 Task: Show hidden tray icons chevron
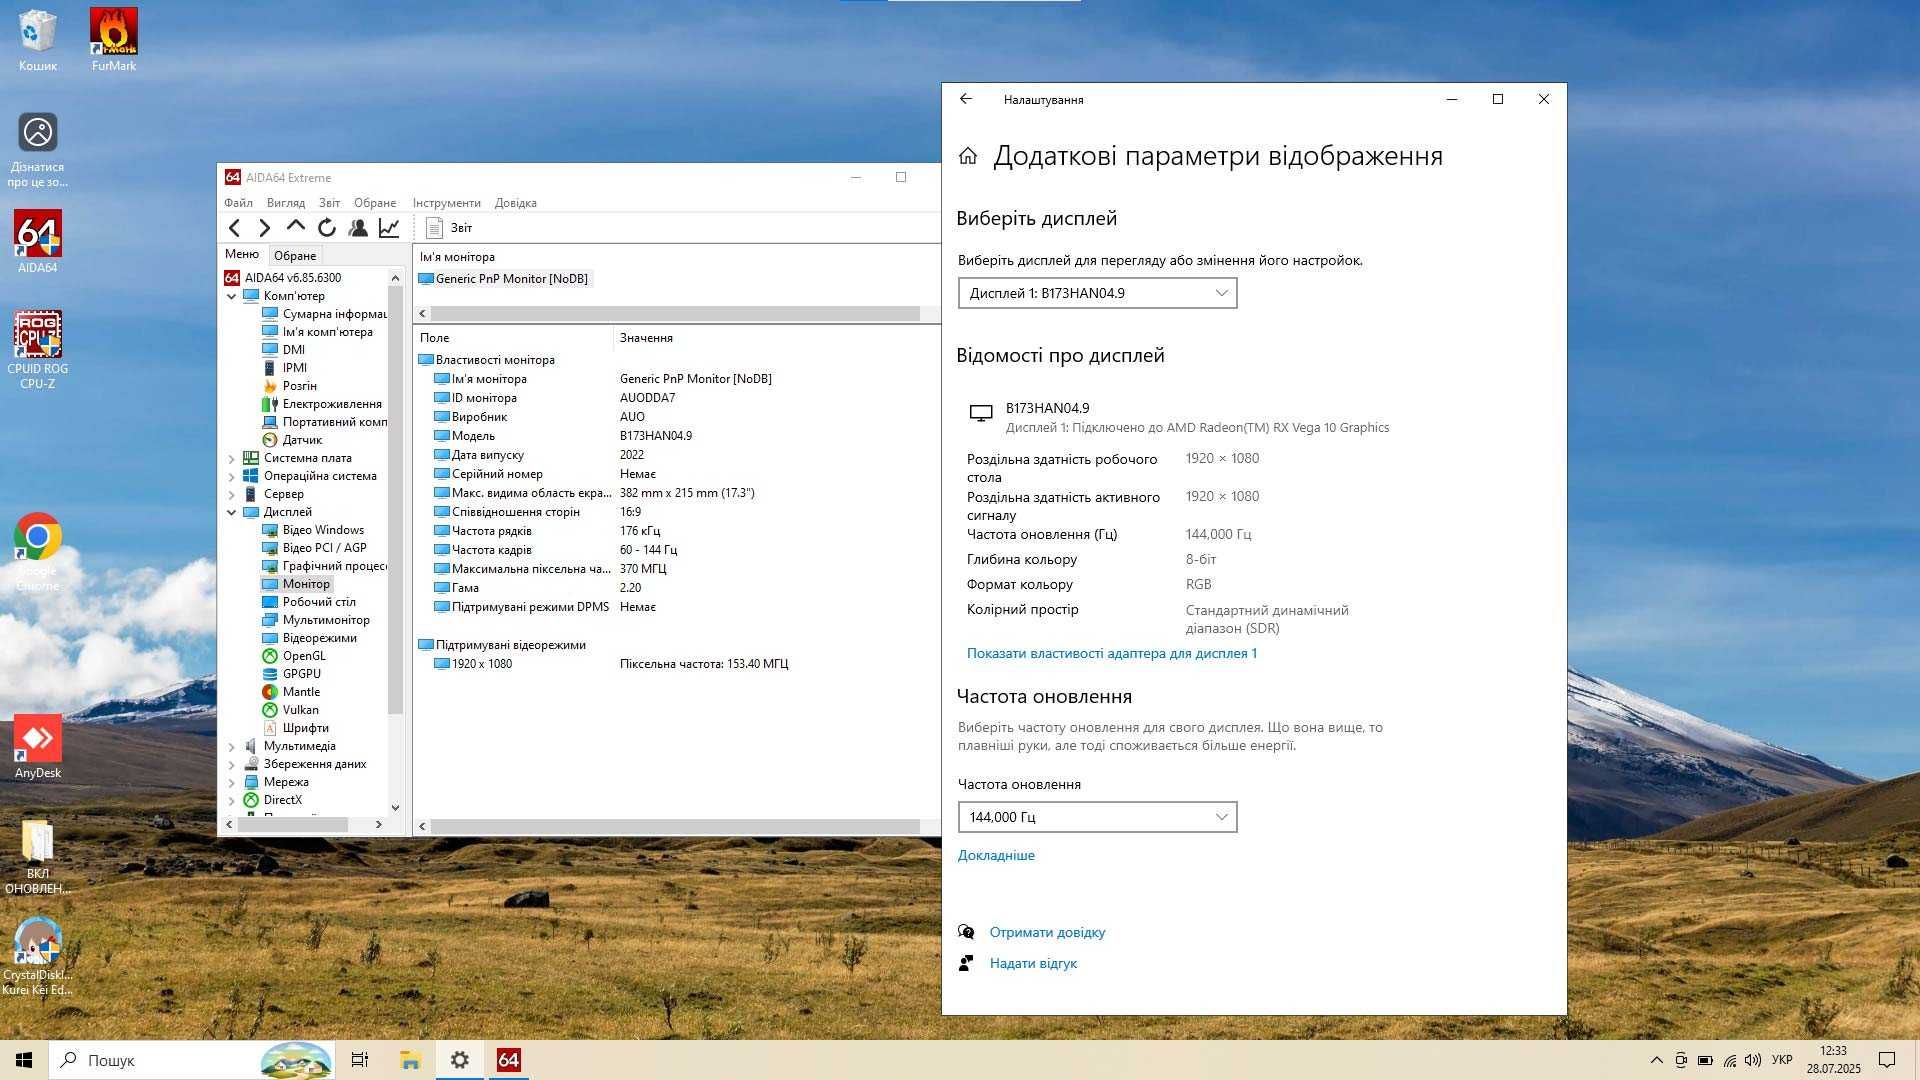click(1656, 1060)
